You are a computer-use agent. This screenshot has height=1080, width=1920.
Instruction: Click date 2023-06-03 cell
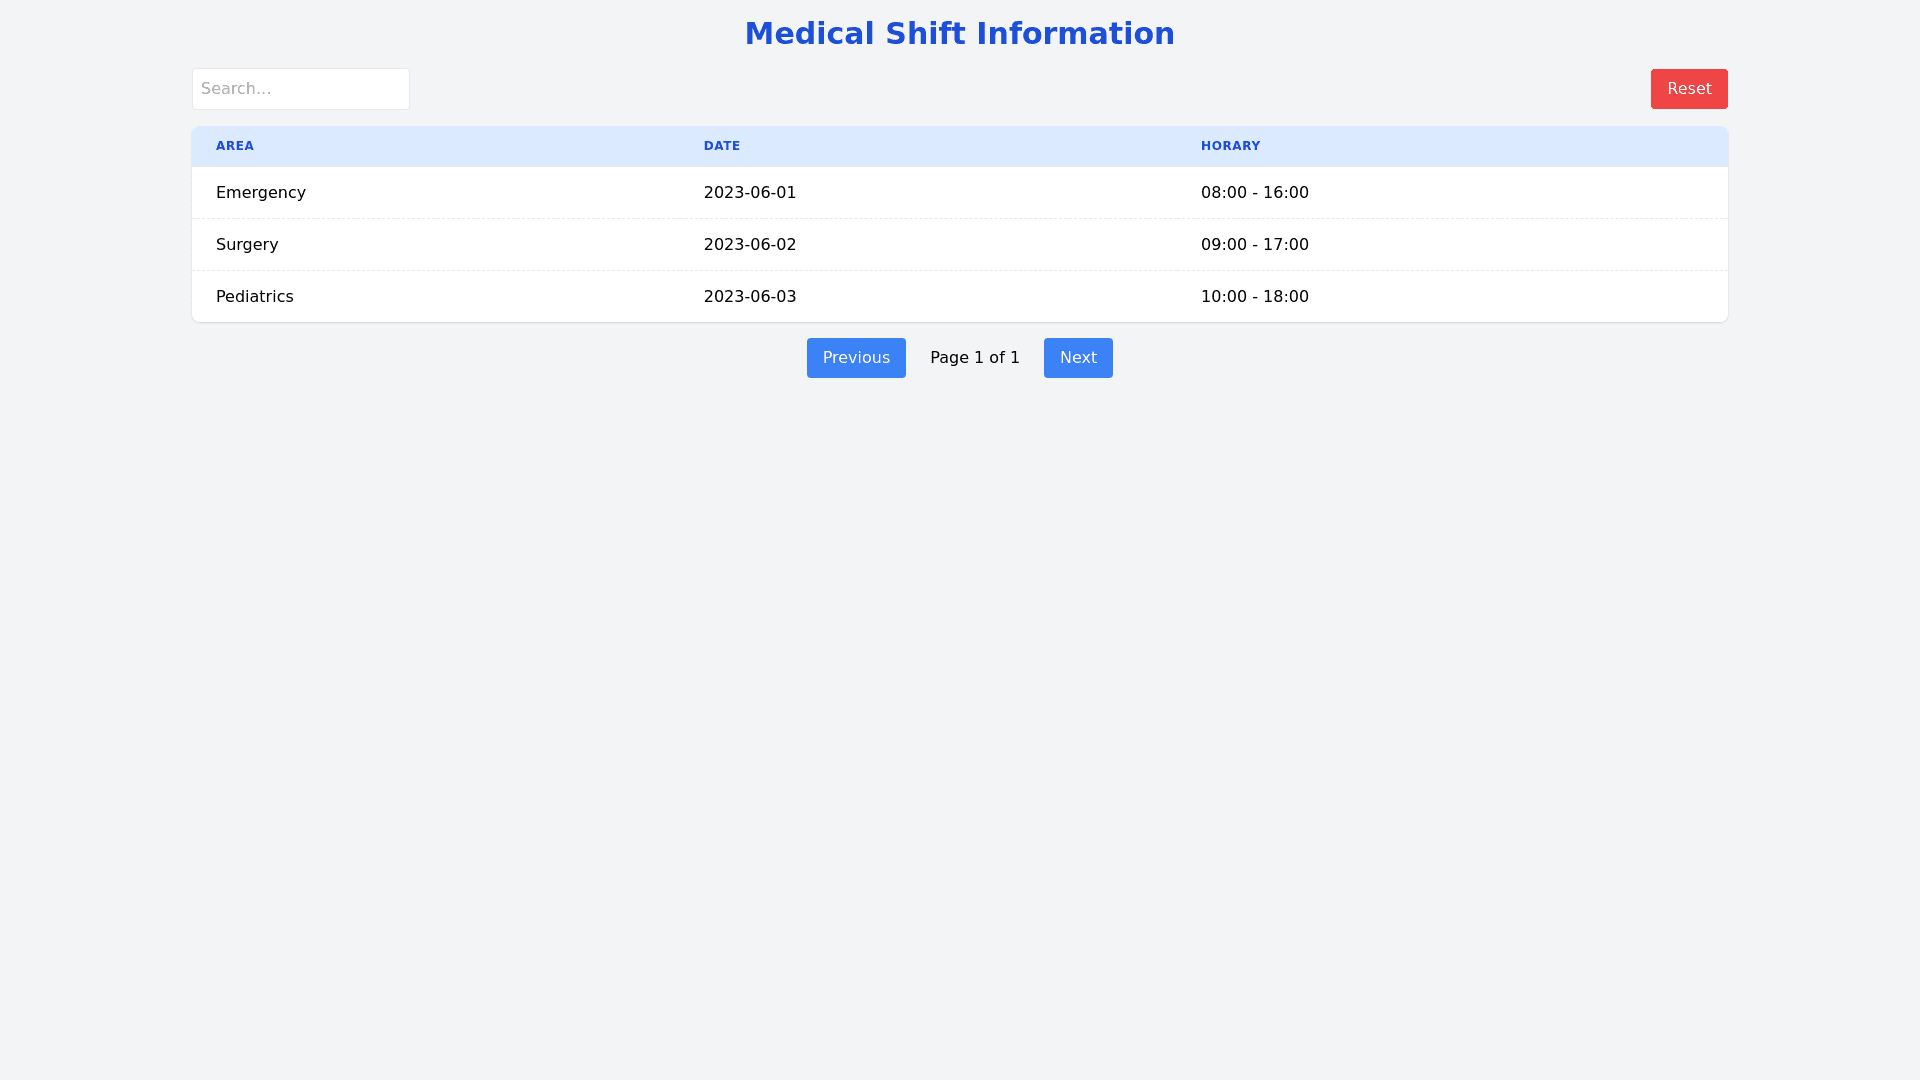click(x=750, y=297)
